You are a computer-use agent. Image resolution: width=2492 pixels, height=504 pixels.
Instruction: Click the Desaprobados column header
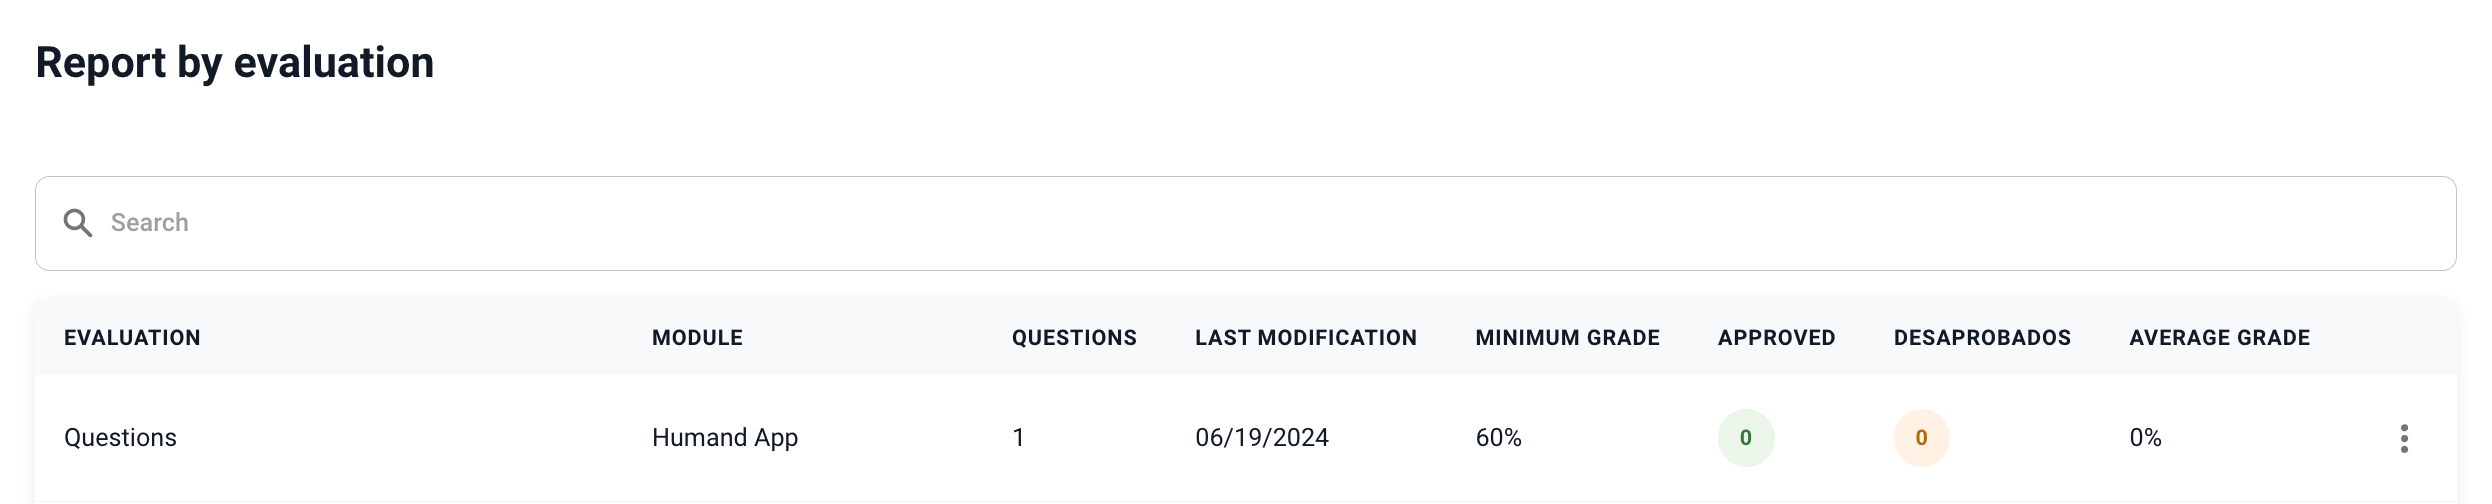pyautogui.click(x=1982, y=338)
